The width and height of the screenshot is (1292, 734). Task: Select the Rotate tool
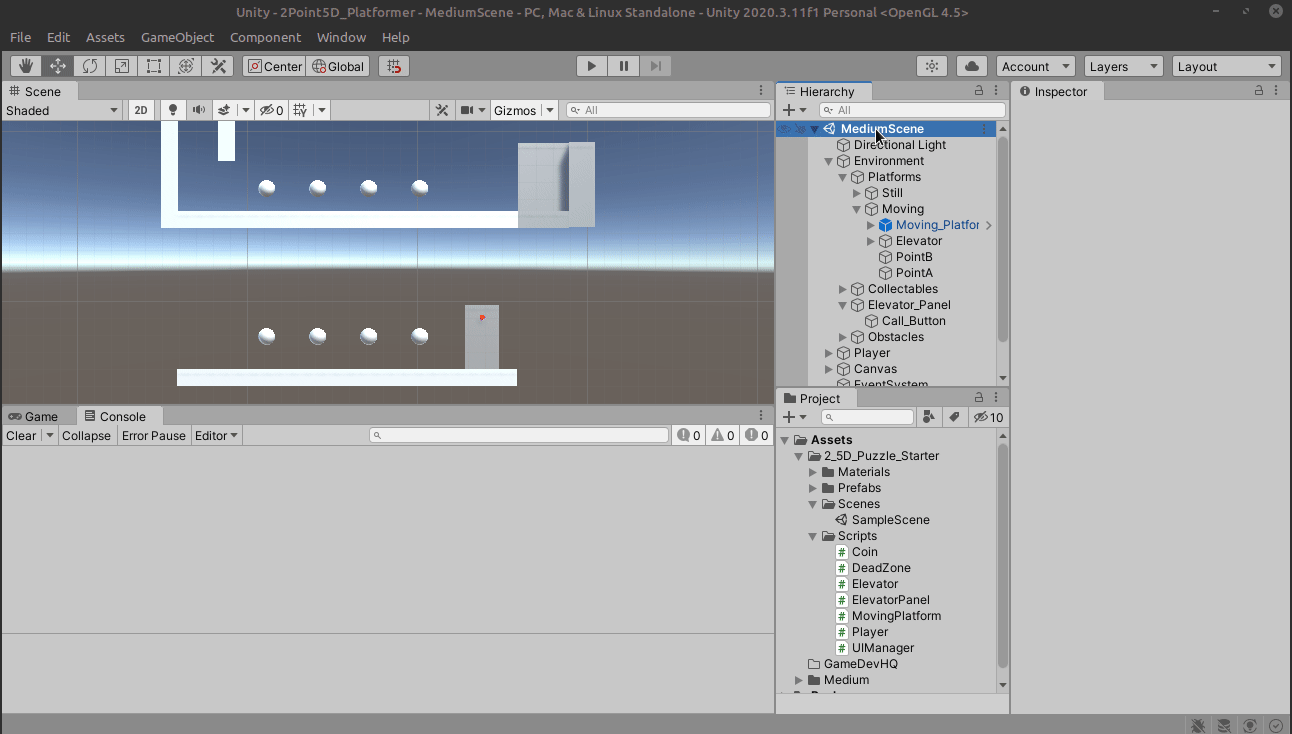[90, 66]
